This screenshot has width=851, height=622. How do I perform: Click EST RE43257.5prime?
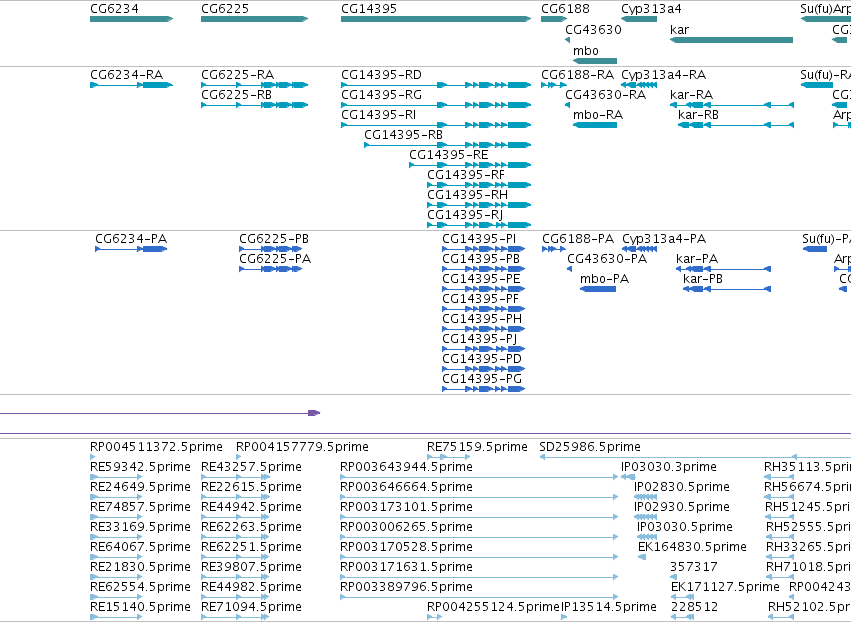click(251, 467)
